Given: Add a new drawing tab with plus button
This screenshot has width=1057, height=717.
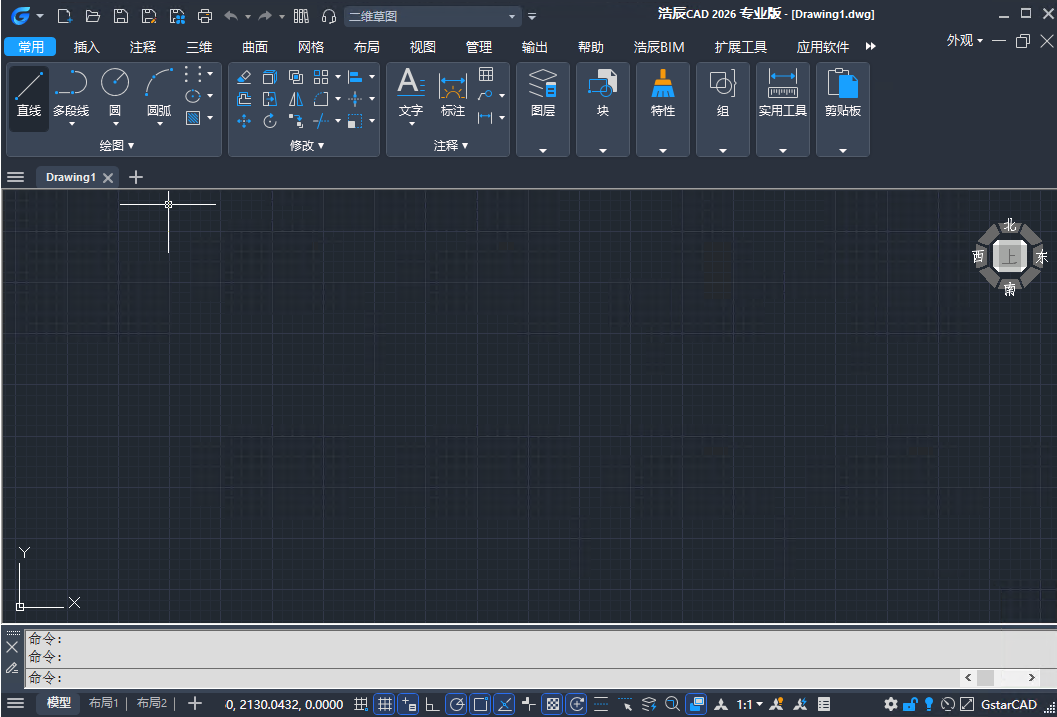Looking at the screenshot, I should [136, 177].
